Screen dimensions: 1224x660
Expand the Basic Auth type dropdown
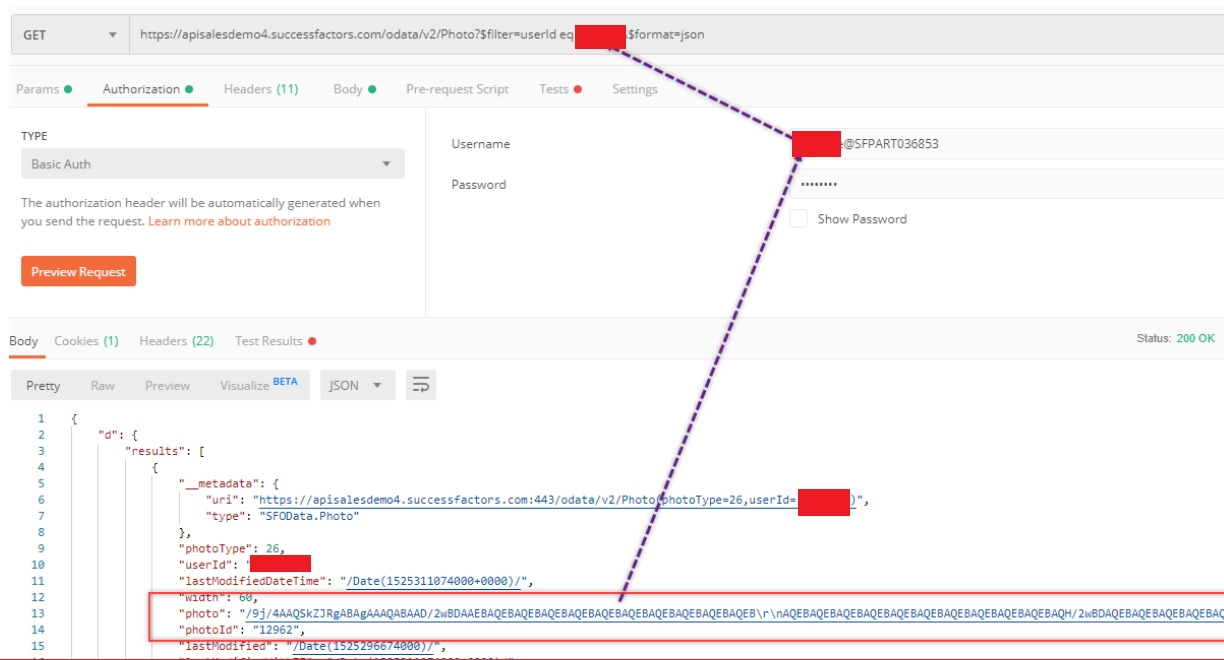(x=212, y=164)
